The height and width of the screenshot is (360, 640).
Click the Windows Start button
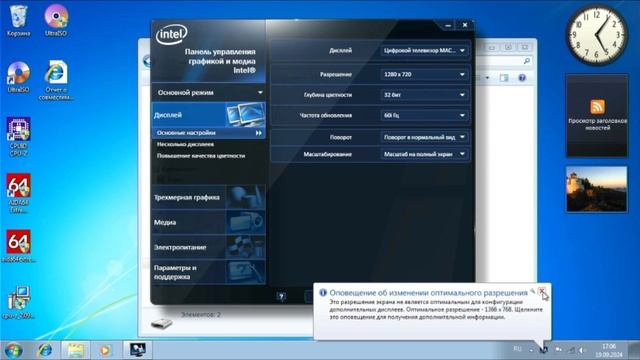coord(13,350)
